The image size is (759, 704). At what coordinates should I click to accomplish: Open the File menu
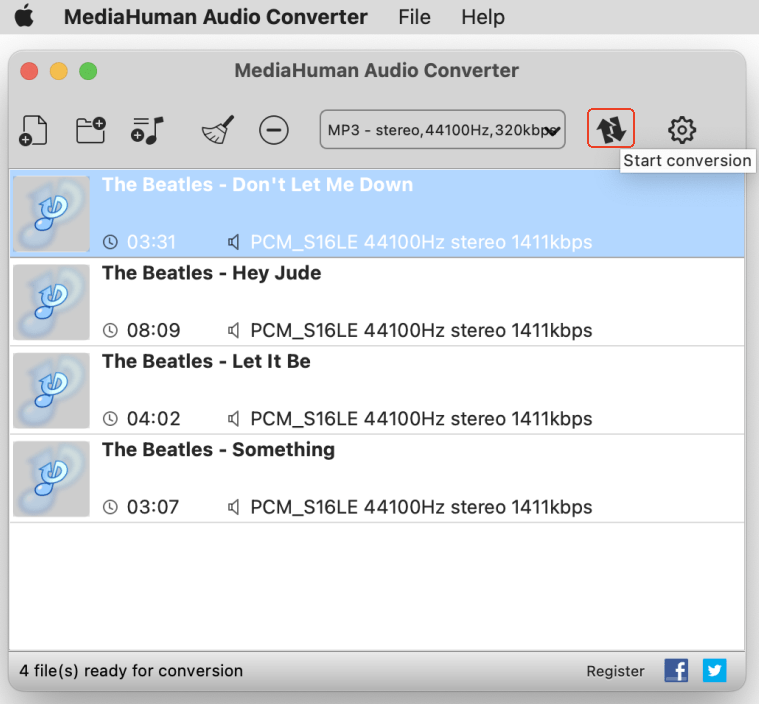[414, 17]
